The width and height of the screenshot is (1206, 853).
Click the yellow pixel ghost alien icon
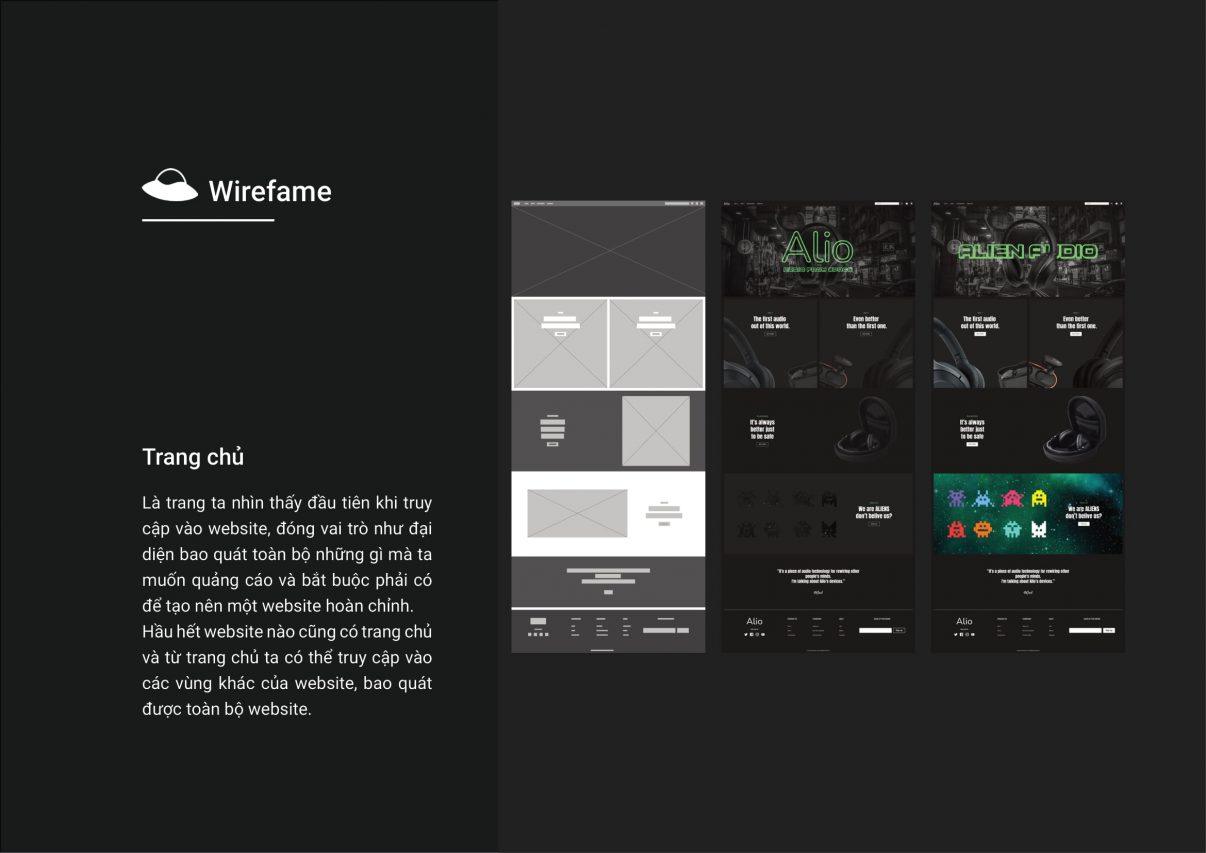(1039, 498)
